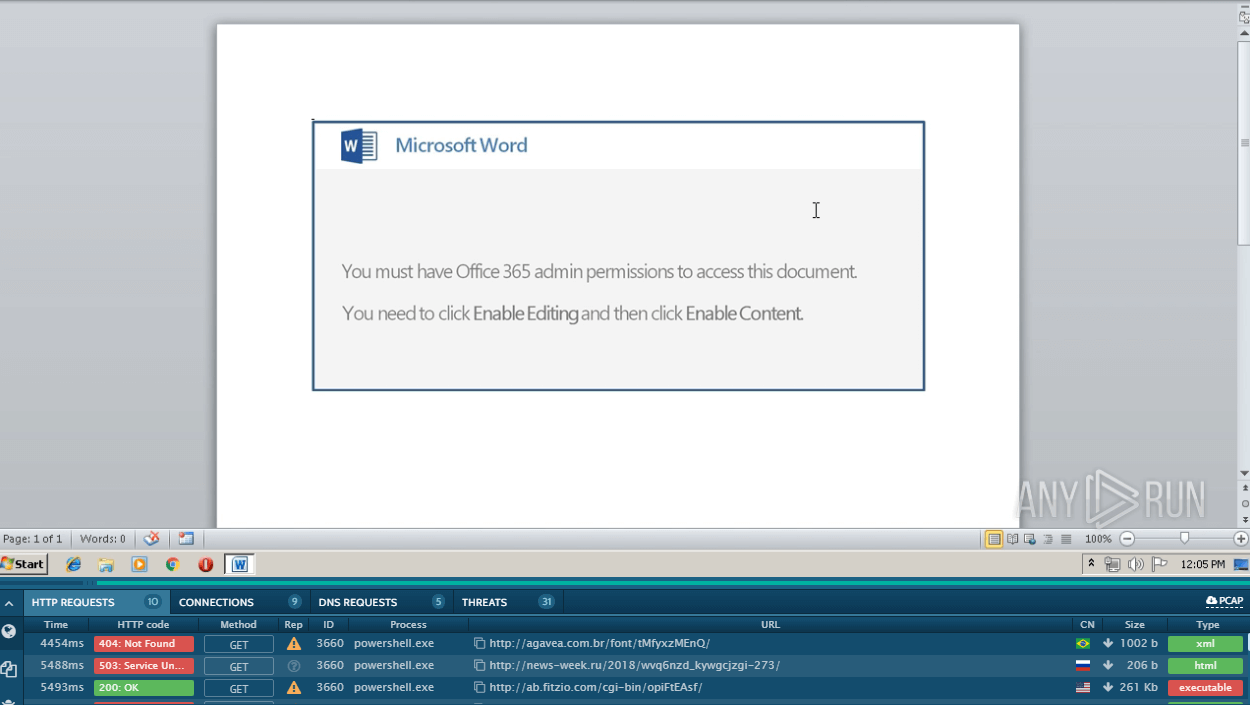Click the zoom slider handle
The width and height of the screenshot is (1250, 705).
1184,539
